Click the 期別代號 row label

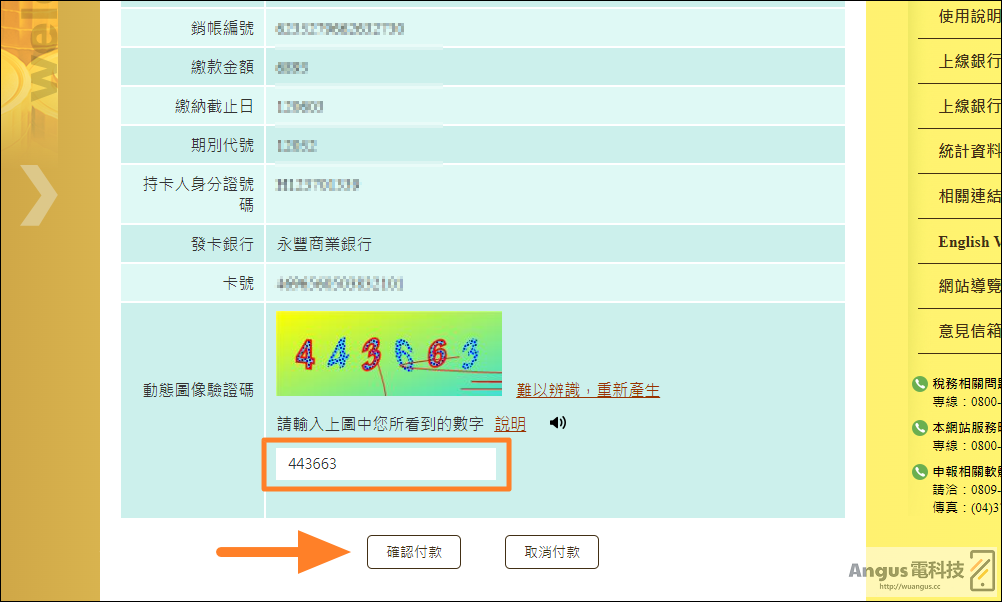pyautogui.click(x=222, y=145)
